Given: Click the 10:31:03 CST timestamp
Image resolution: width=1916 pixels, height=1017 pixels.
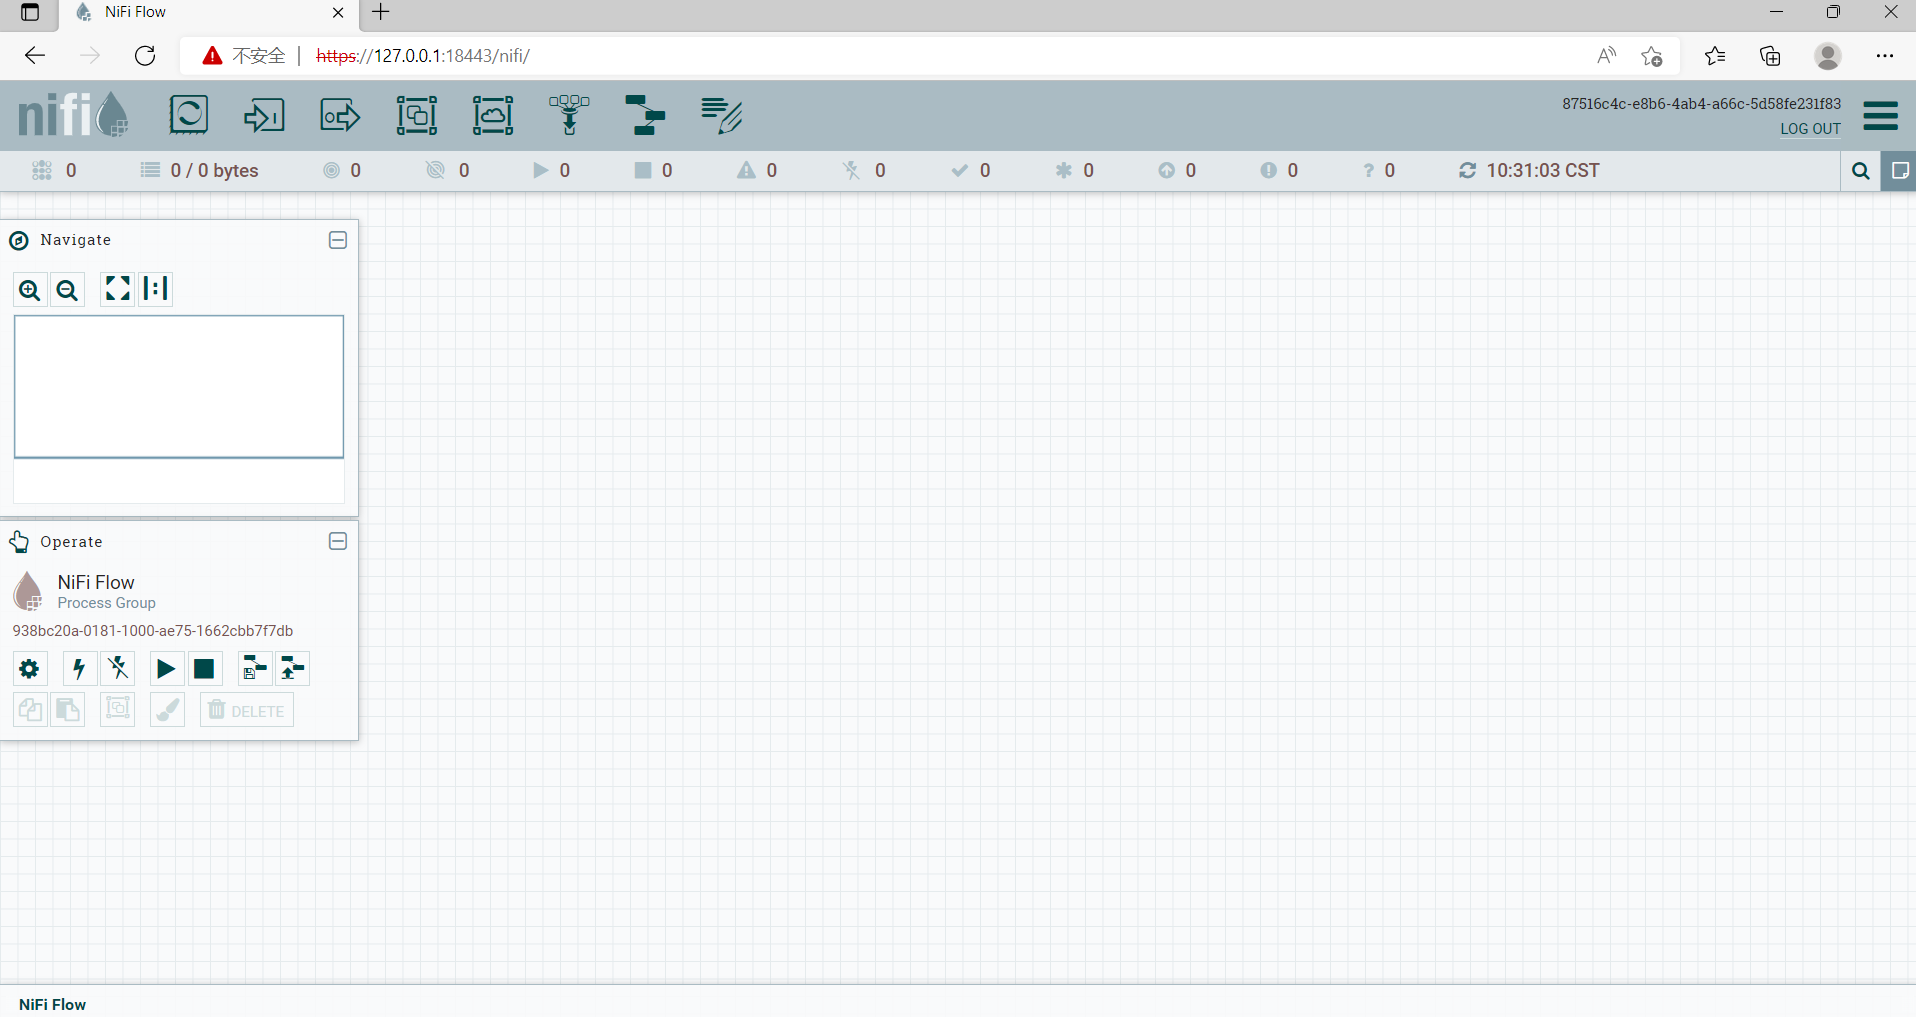Looking at the screenshot, I should point(1543,171).
